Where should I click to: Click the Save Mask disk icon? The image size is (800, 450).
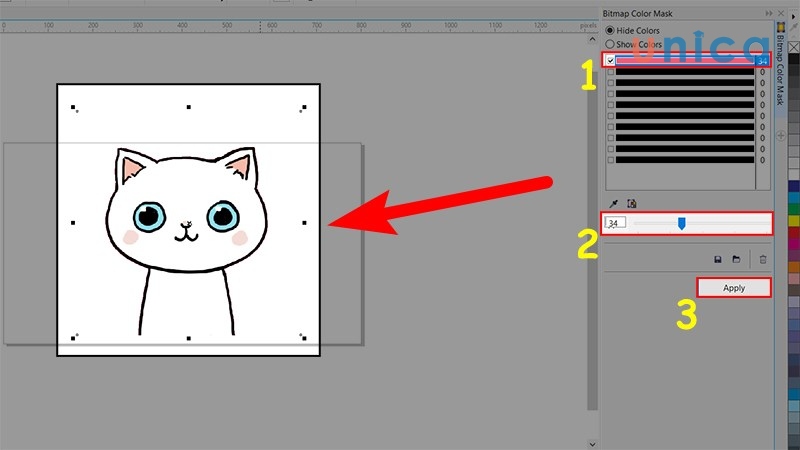[x=718, y=259]
